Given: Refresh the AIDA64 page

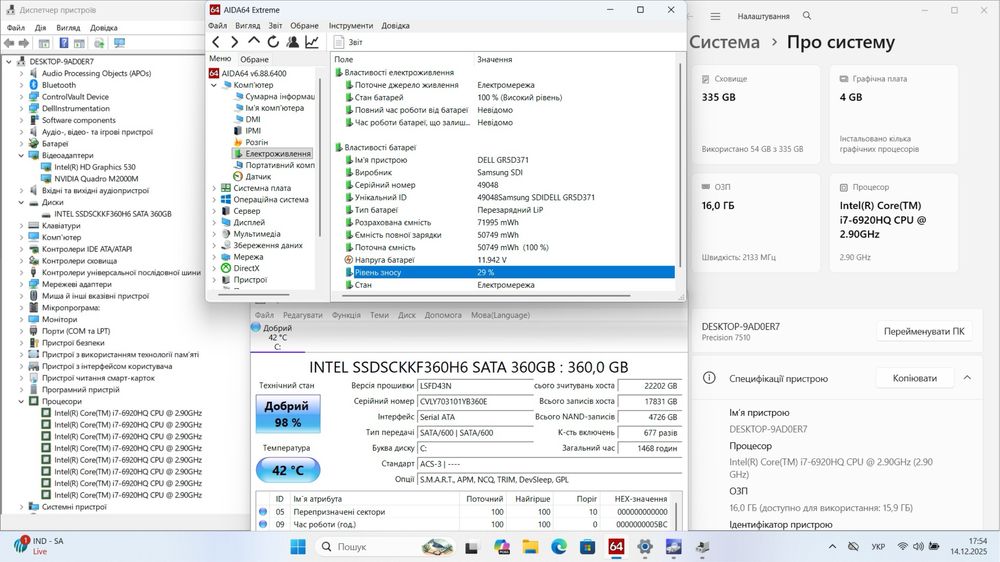Looking at the screenshot, I should click(x=273, y=42).
